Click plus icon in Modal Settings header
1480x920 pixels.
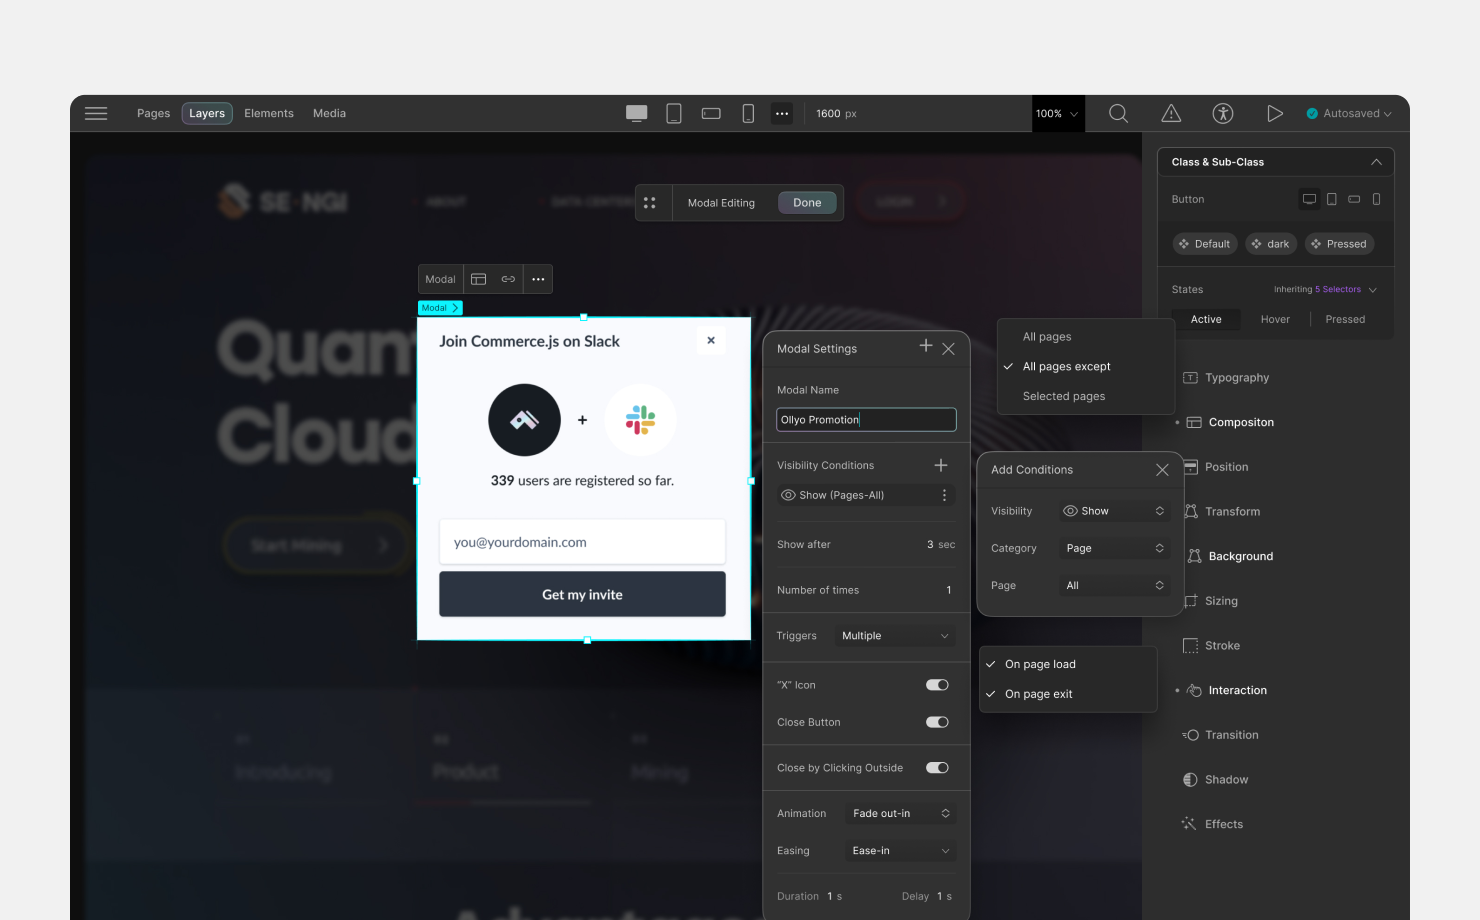coord(926,345)
